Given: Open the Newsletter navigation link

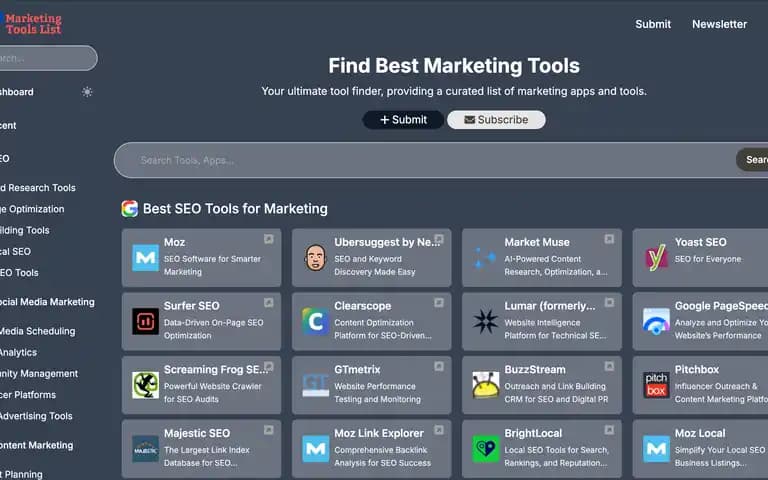Looking at the screenshot, I should [720, 24].
